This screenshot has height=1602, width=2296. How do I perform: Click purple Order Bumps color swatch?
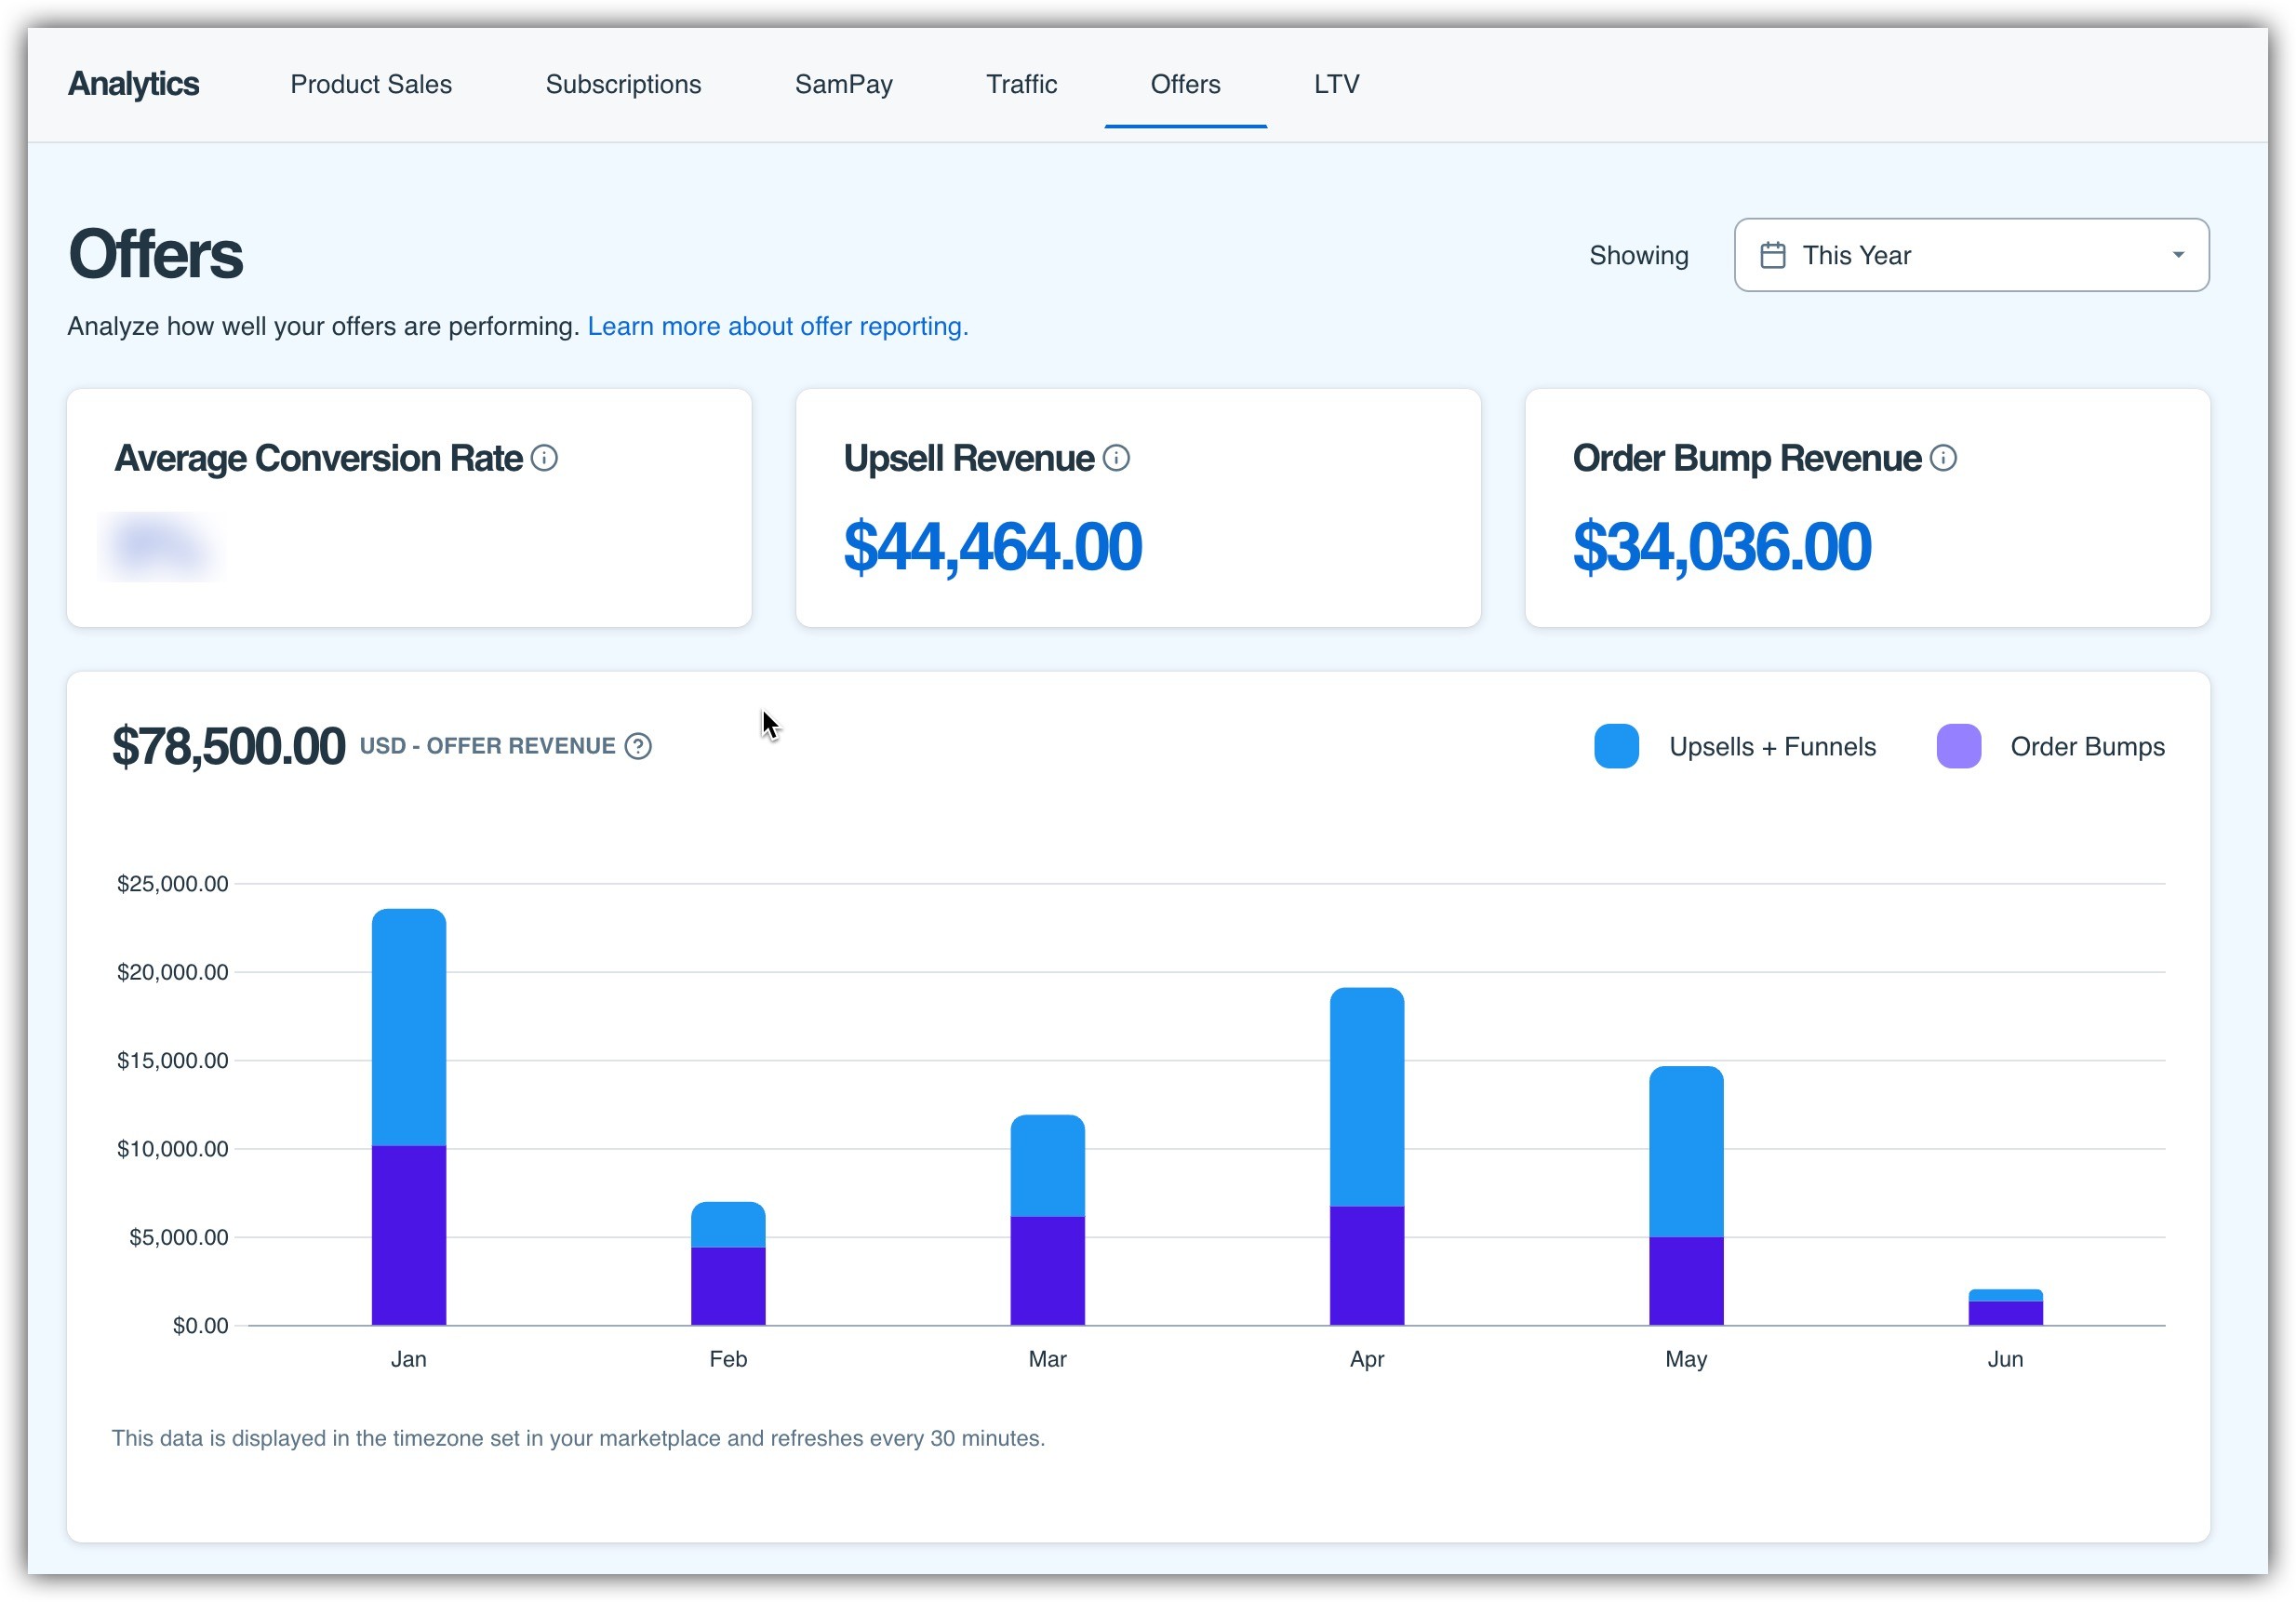[1958, 746]
